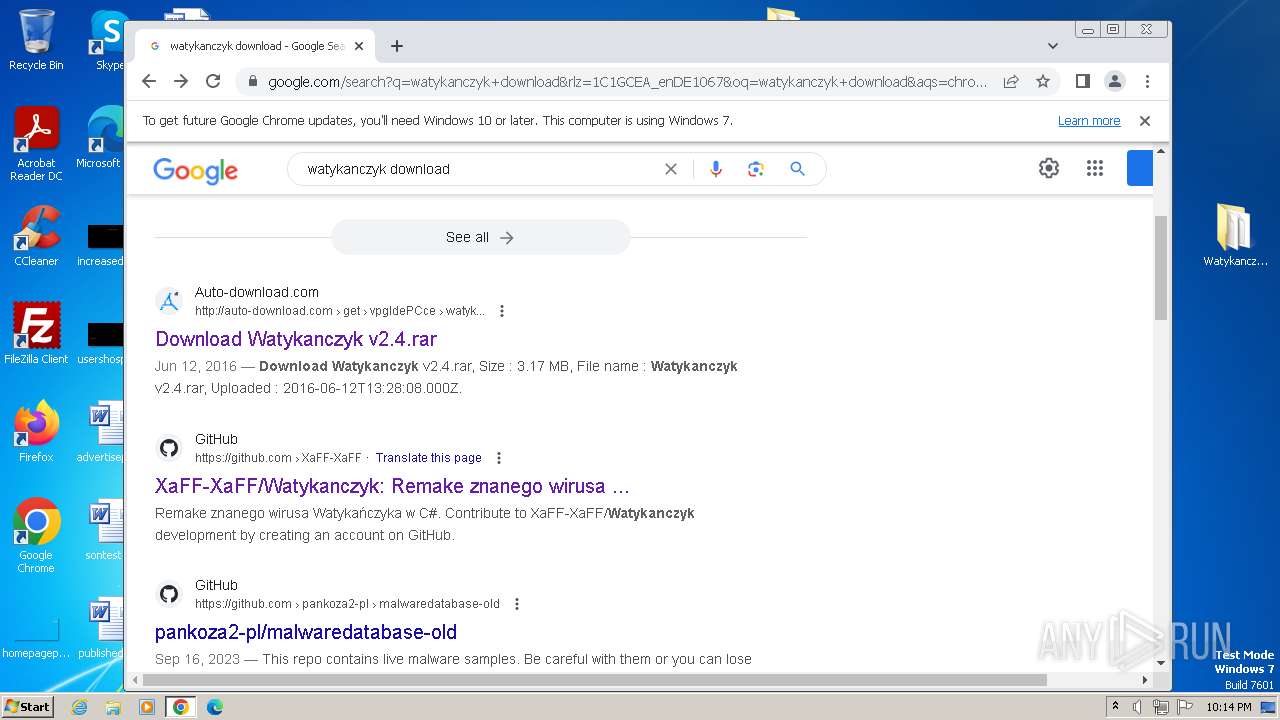Image resolution: width=1280 pixels, height=720 pixels.
Task: Share this page icon in address bar
Action: (x=1011, y=81)
